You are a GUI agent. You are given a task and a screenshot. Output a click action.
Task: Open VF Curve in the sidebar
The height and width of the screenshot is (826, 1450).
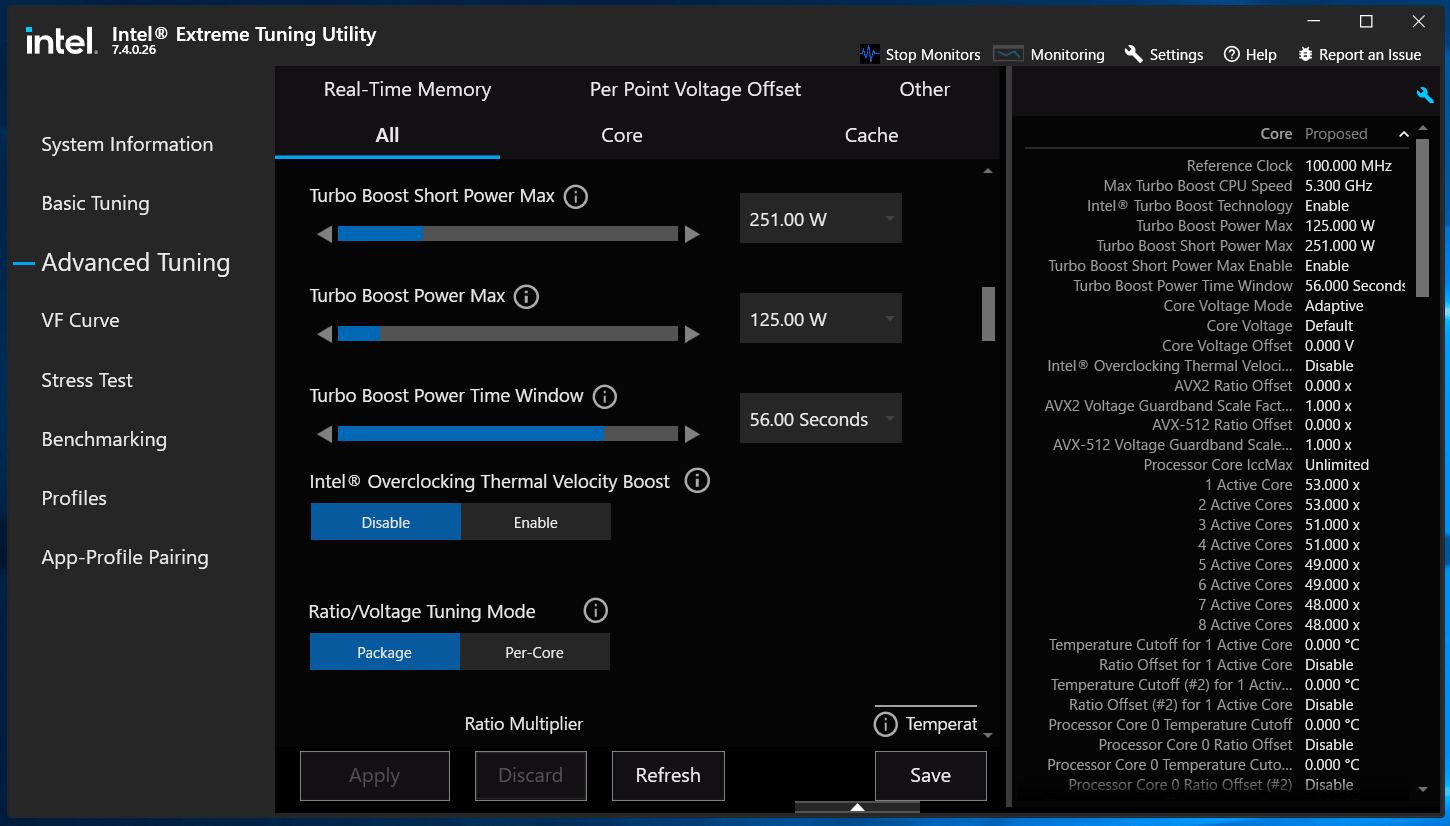coord(80,320)
